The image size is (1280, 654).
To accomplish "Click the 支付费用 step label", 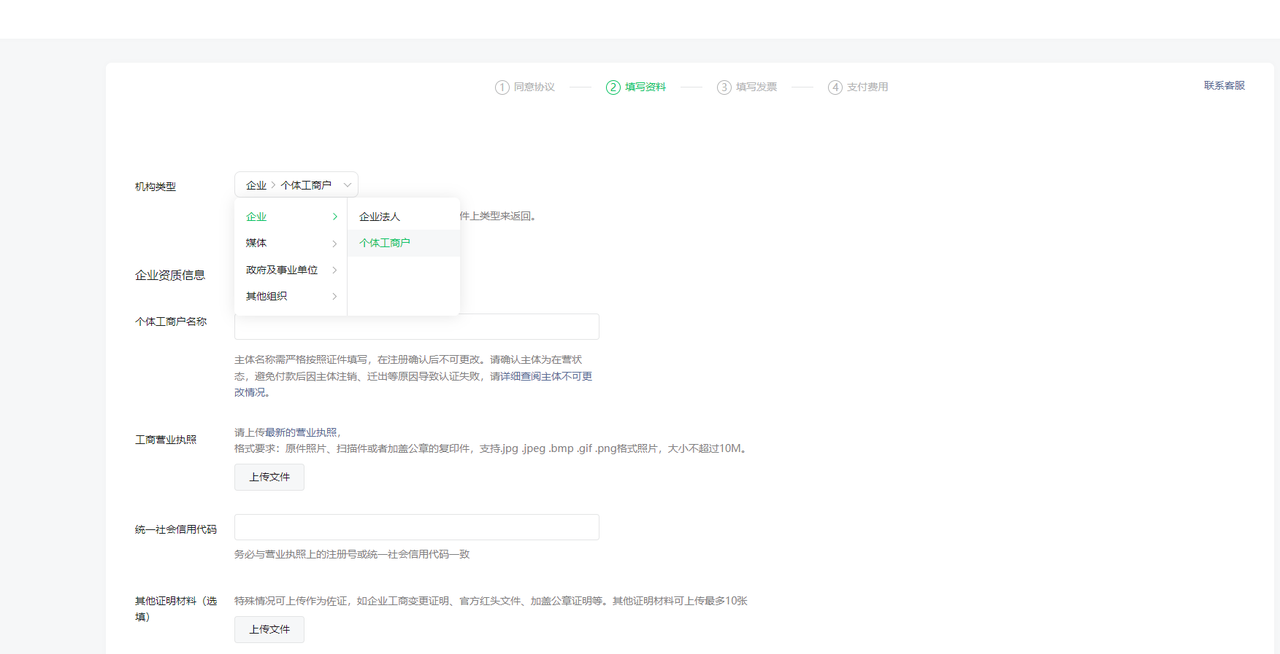I will tap(867, 87).
